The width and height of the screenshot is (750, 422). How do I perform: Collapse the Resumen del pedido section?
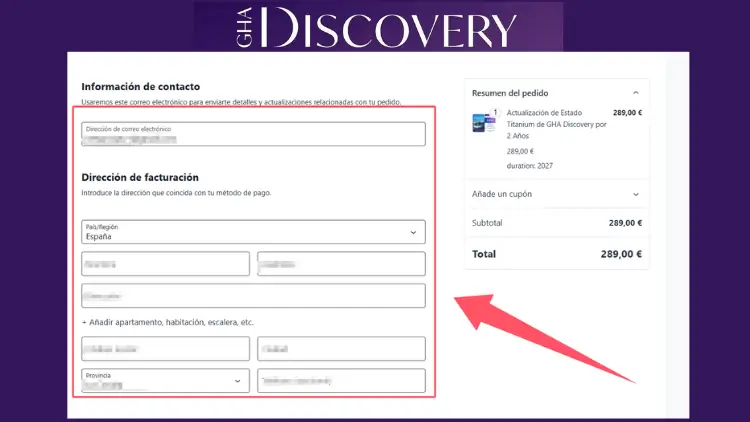pos(636,93)
